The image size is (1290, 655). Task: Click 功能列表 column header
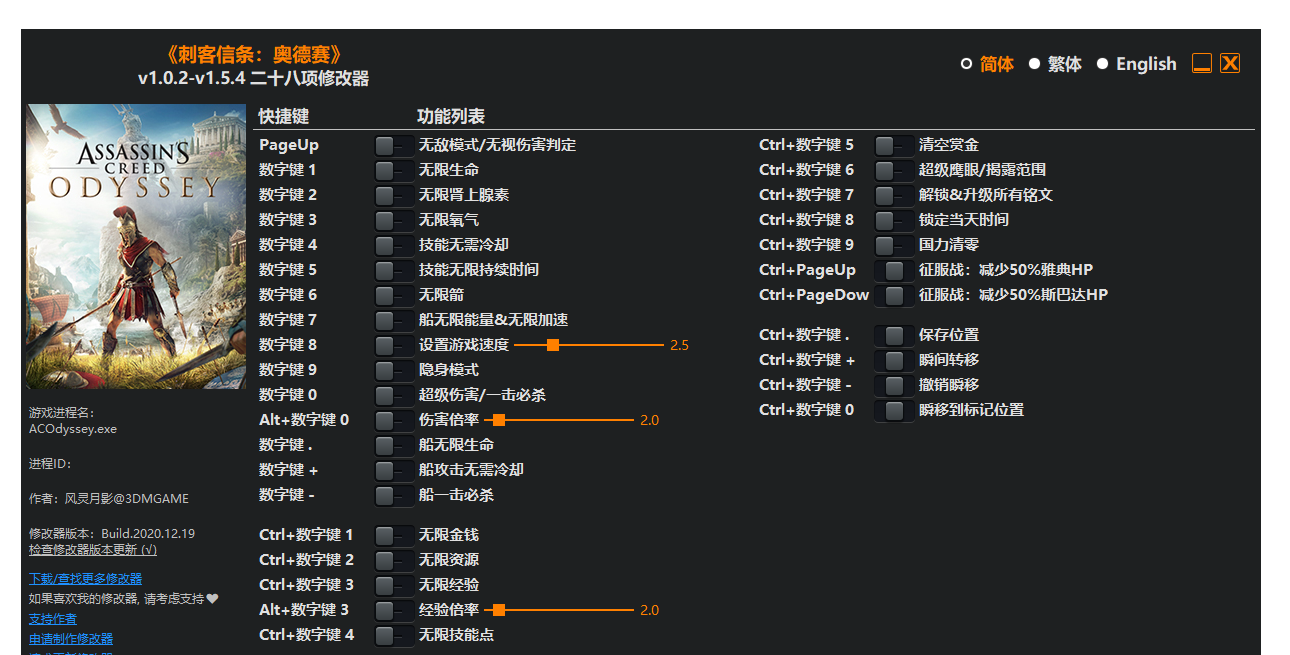[451, 116]
